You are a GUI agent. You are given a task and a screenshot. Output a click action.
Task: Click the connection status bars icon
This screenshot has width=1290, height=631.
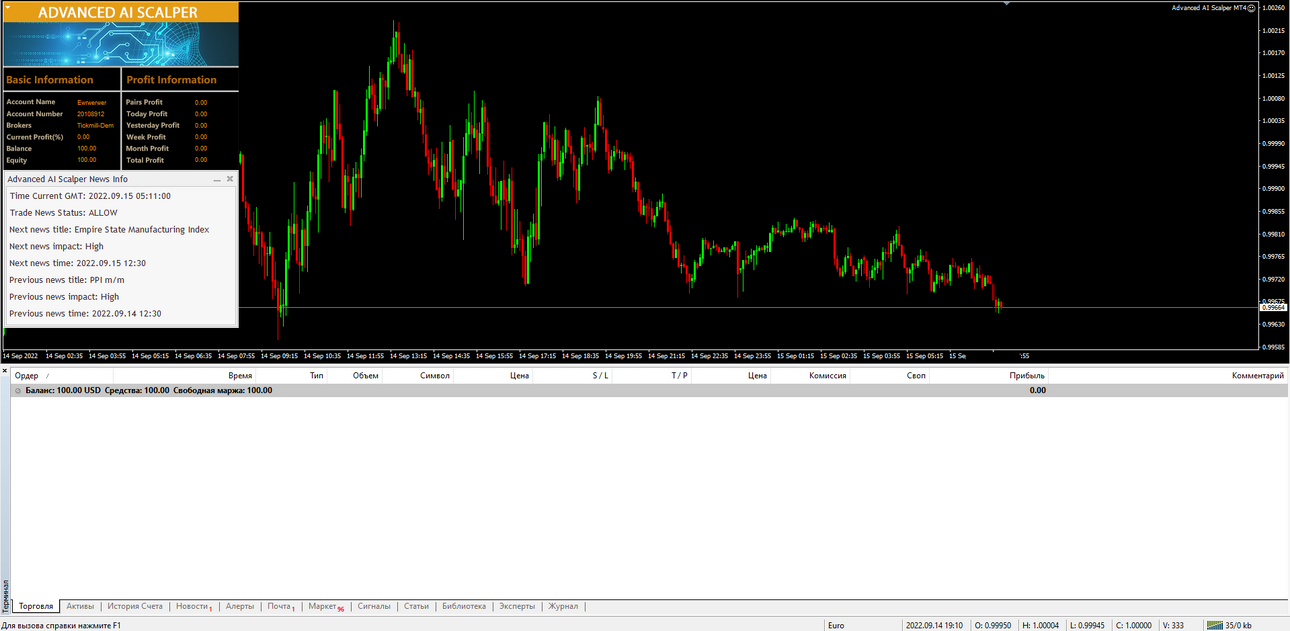click(1215, 625)
